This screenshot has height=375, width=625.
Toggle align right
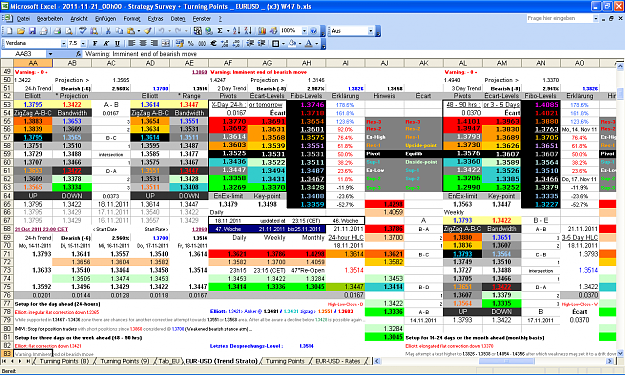(x=154, y=43)
